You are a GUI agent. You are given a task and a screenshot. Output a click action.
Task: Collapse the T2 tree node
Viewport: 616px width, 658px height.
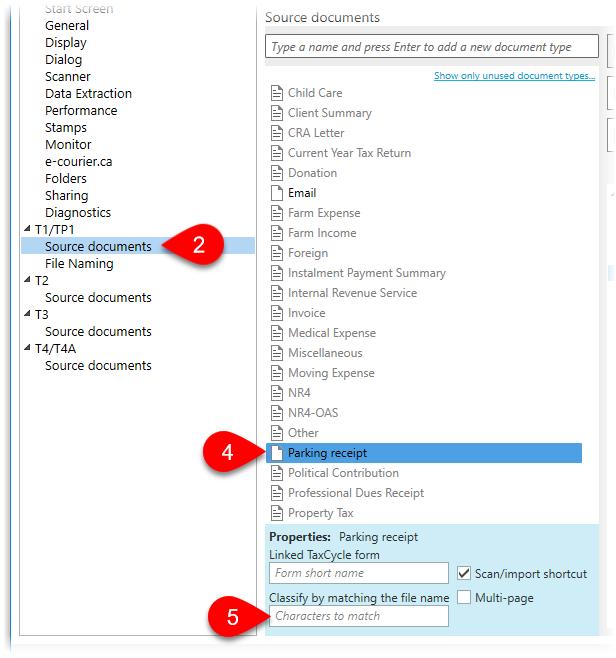click(27, 281)
